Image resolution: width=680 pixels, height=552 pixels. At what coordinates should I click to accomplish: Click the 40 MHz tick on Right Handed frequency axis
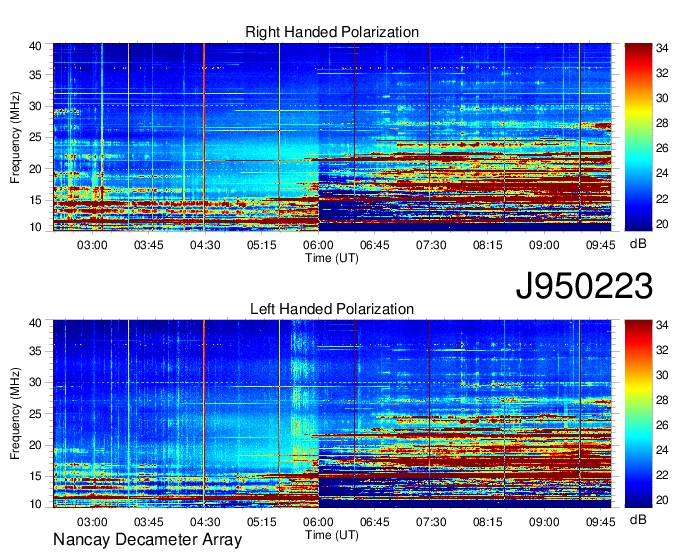35,46
